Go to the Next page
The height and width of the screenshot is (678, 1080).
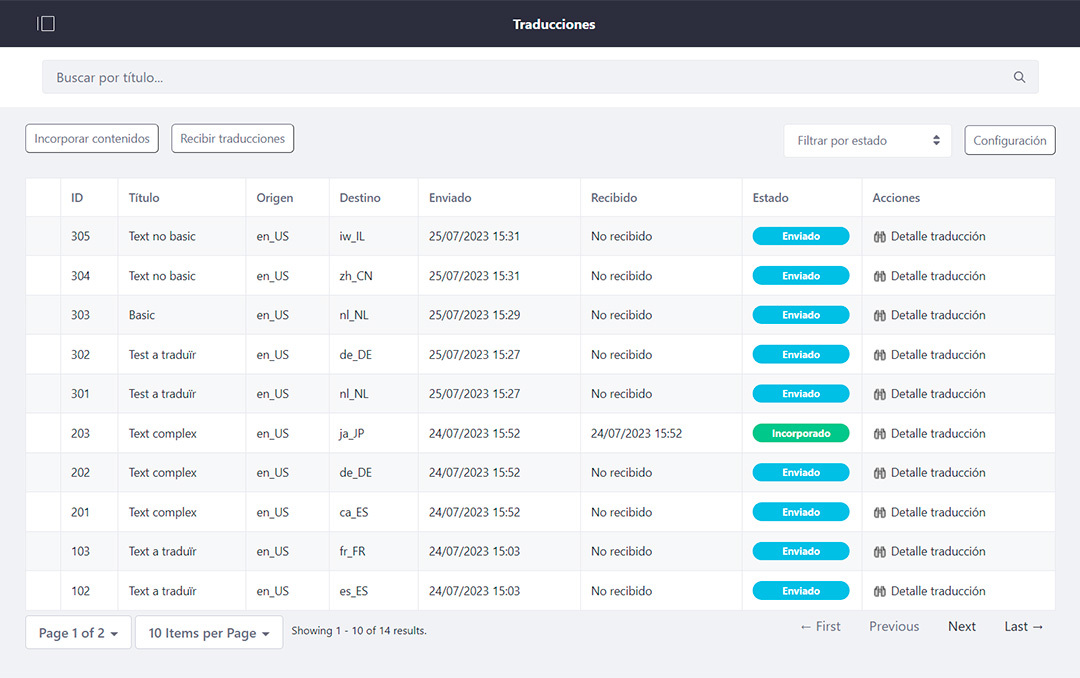click(x=962, y=626)
